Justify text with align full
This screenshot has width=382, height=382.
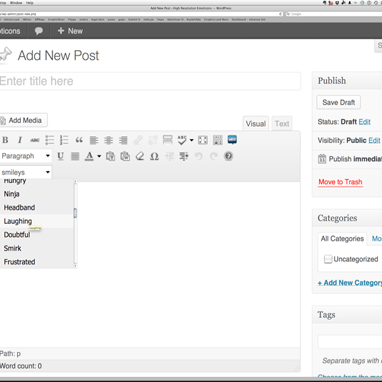pyautogui.click(x=75, y=156)
